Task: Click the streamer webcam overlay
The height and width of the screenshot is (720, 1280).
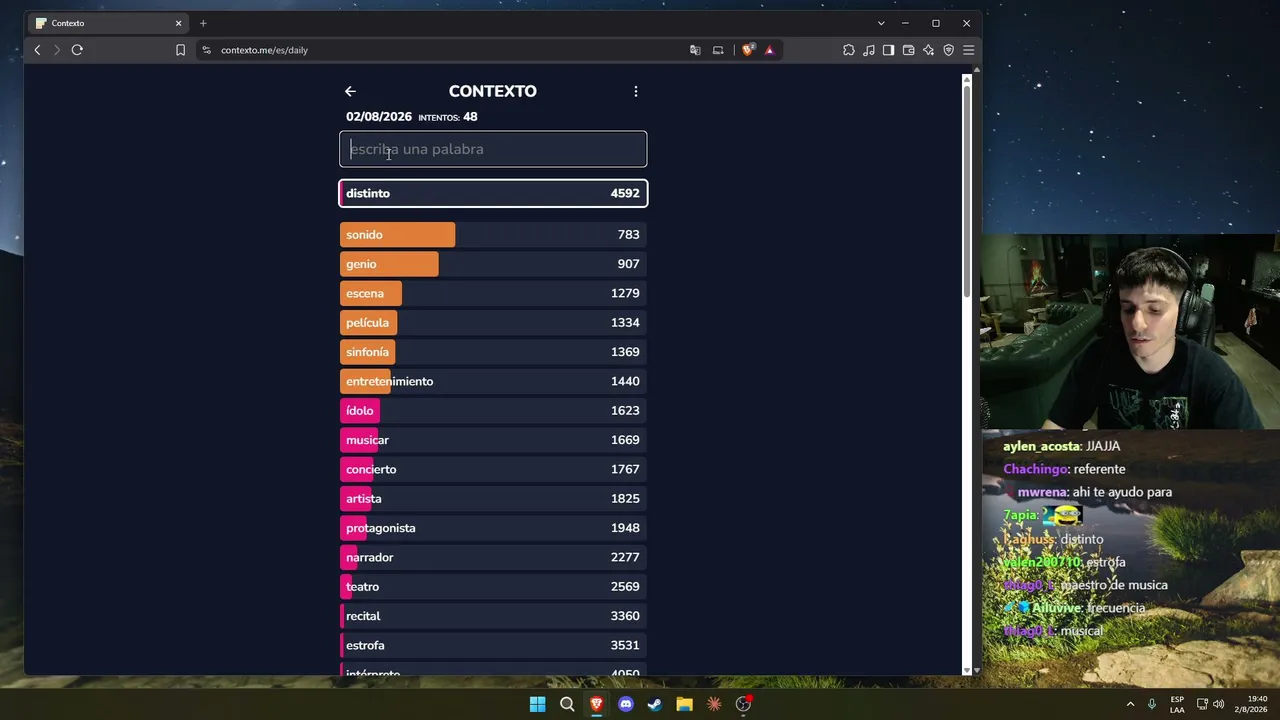Action: 1130,332
